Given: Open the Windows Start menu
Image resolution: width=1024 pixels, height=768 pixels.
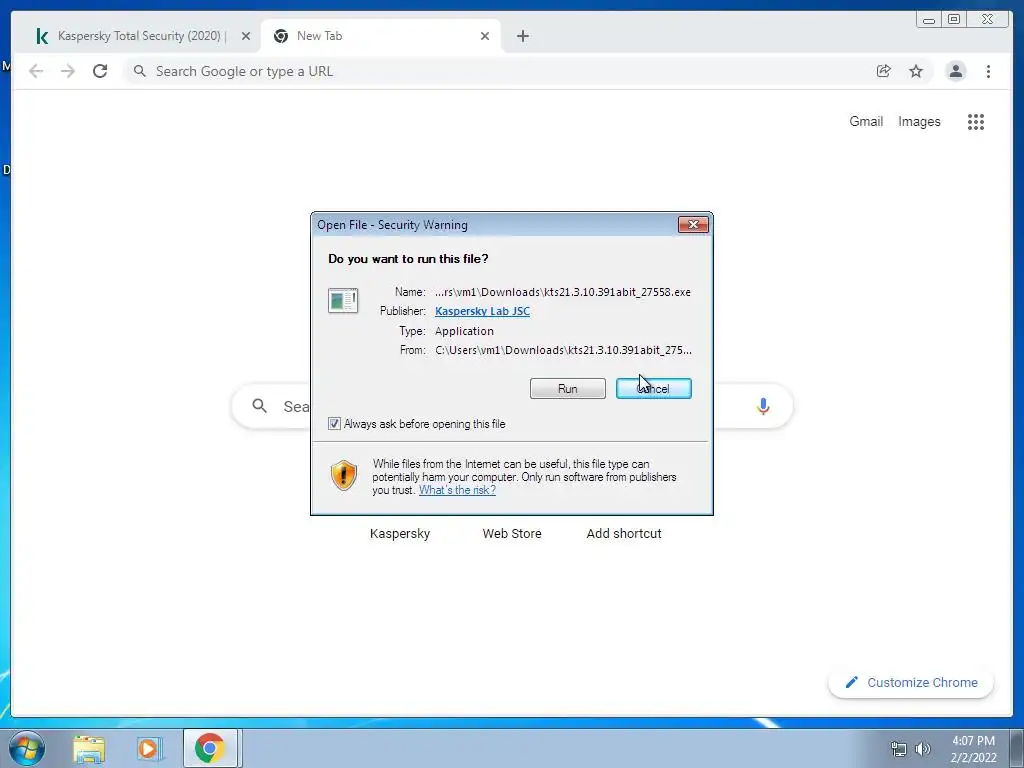Looking at the screenshot, I should (26, 748).
